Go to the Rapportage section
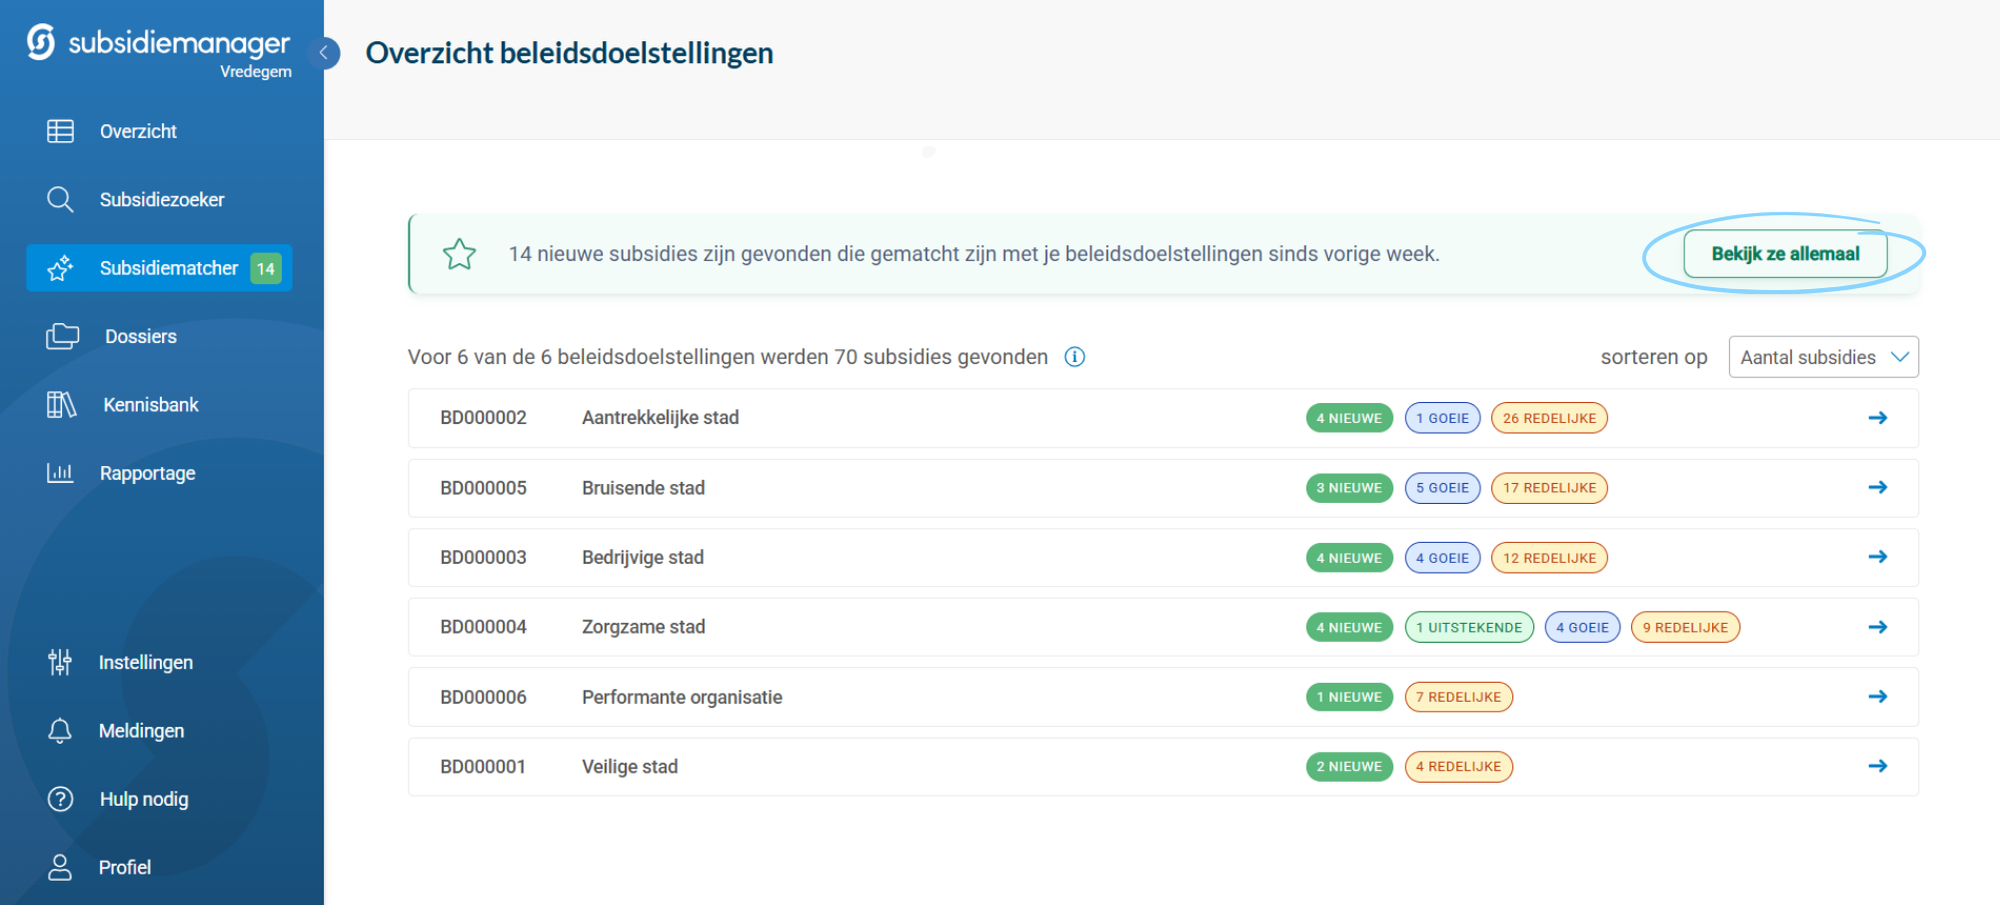Image resolution: width=2000 pixels, height=905 pixels. [147, 473]
